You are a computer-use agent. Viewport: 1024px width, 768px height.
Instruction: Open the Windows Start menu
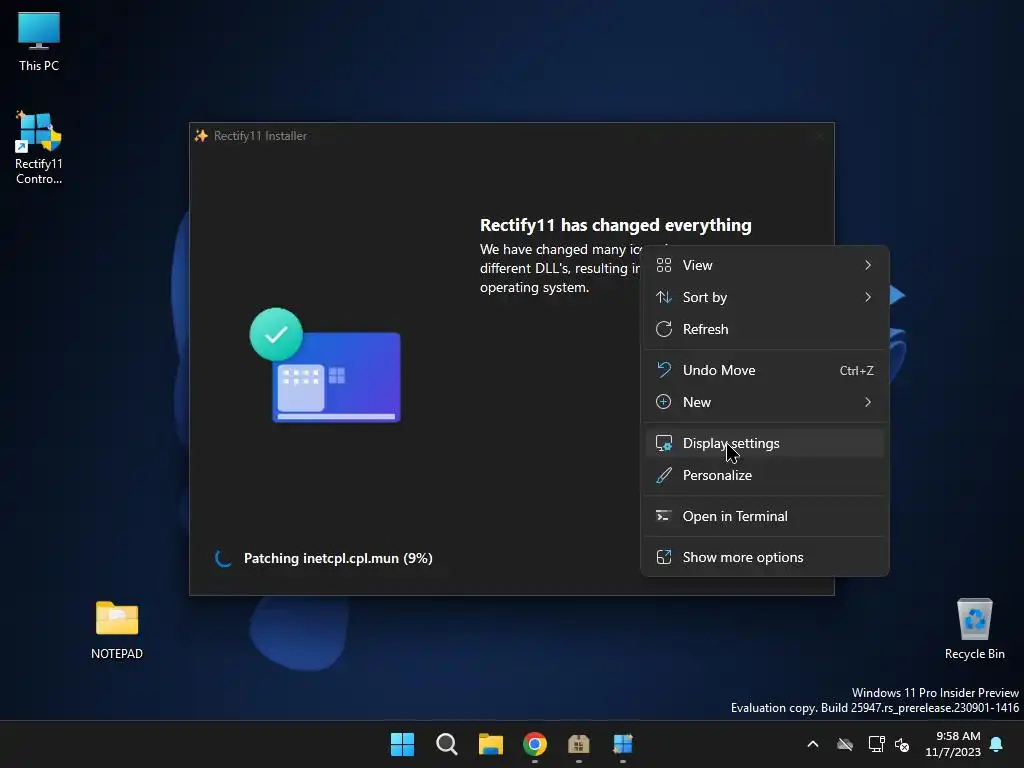402,744
